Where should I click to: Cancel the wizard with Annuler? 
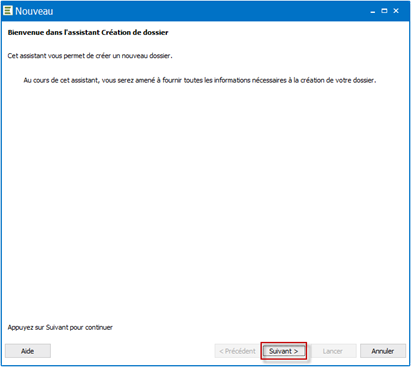coord(383,351)
